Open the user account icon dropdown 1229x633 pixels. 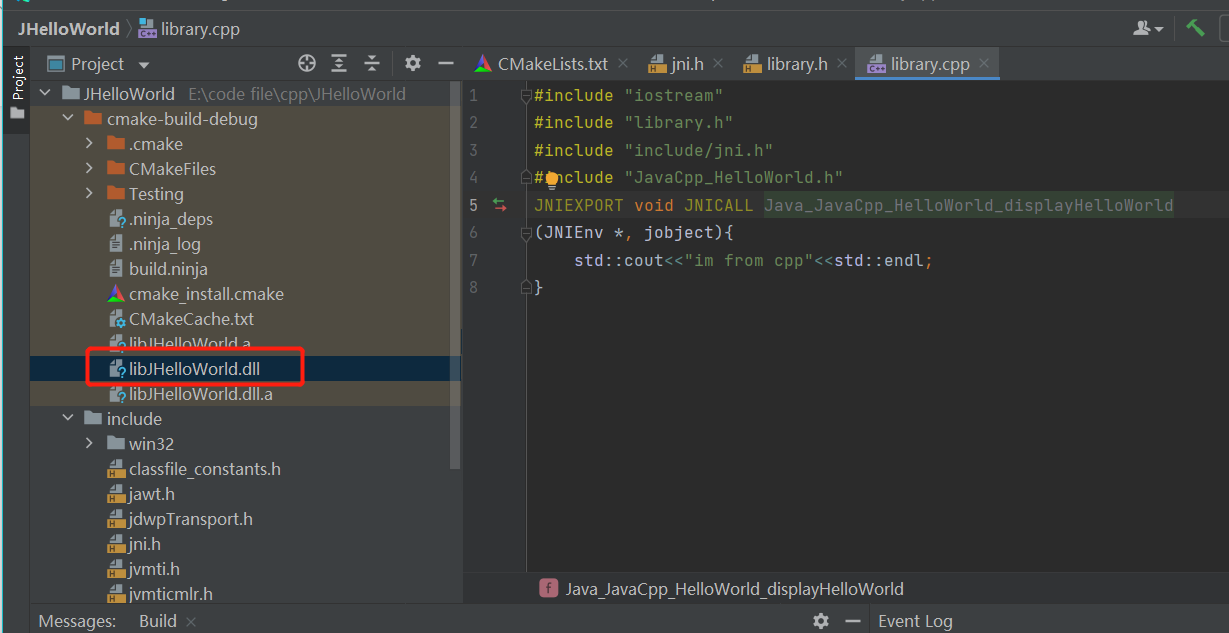[x=1148, y=28]
